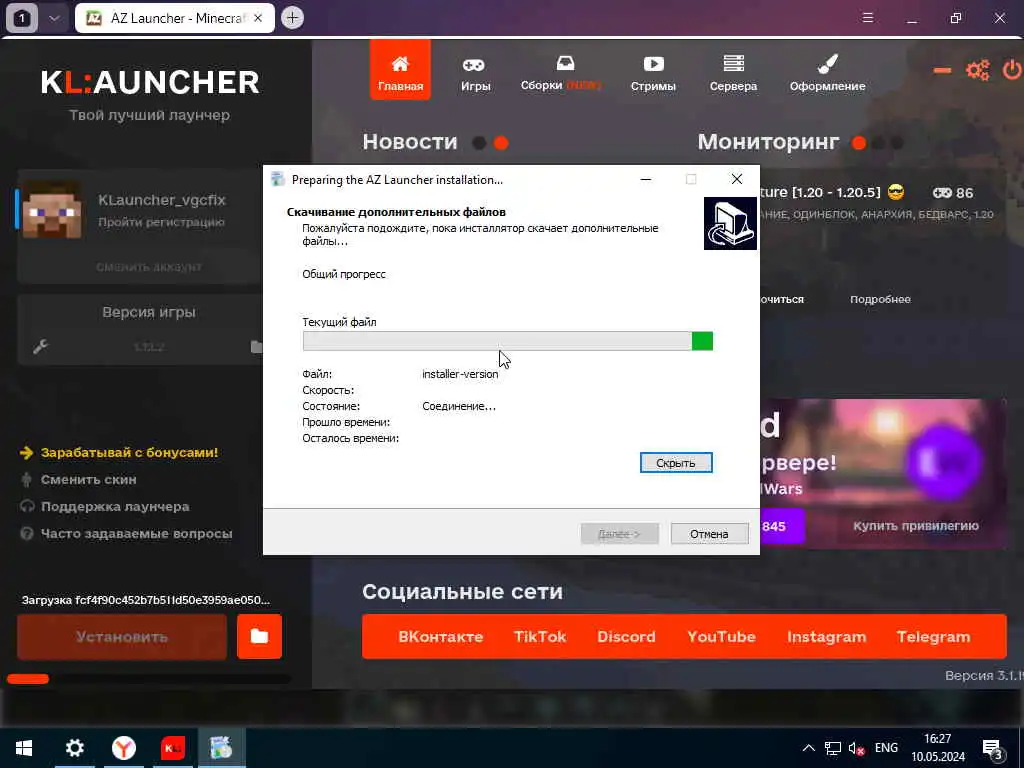The height and width of the screenshot is (768, 1024).
Task: Open Windows Start menu
Action: (x=24, y=748)
